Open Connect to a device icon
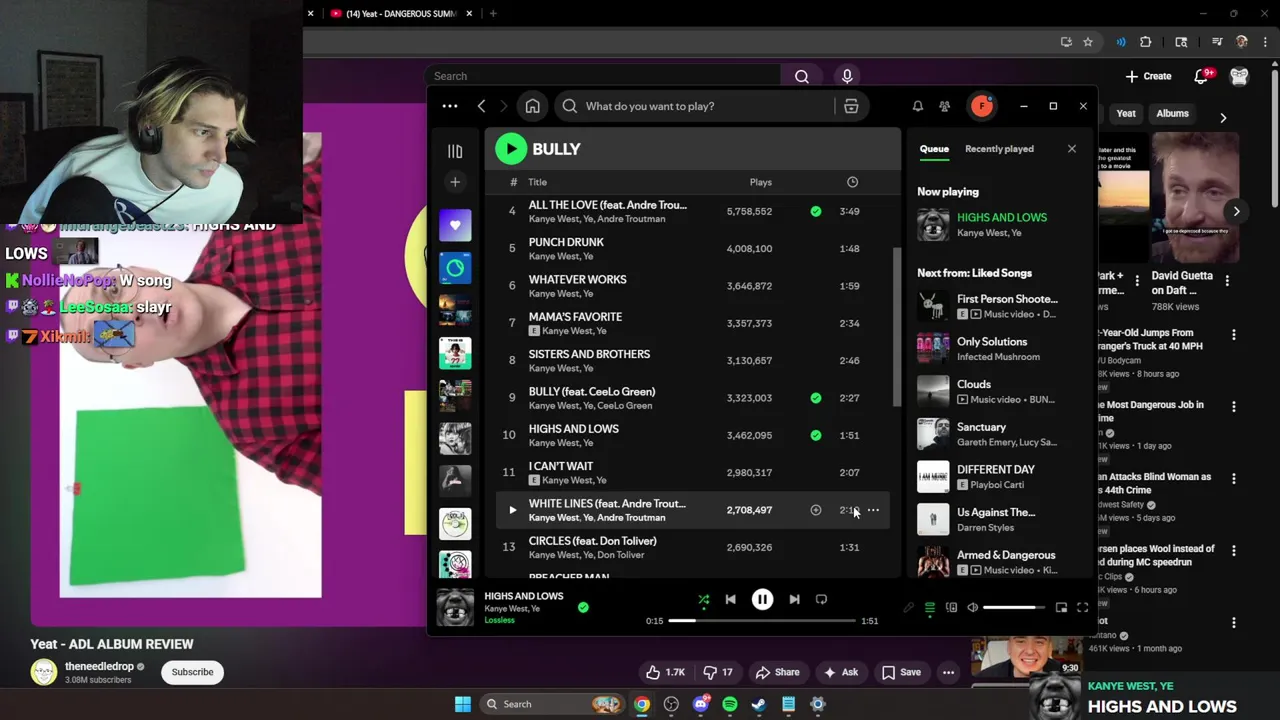The width and height of the screenshot is (1280, 720). tap(951, 607)
